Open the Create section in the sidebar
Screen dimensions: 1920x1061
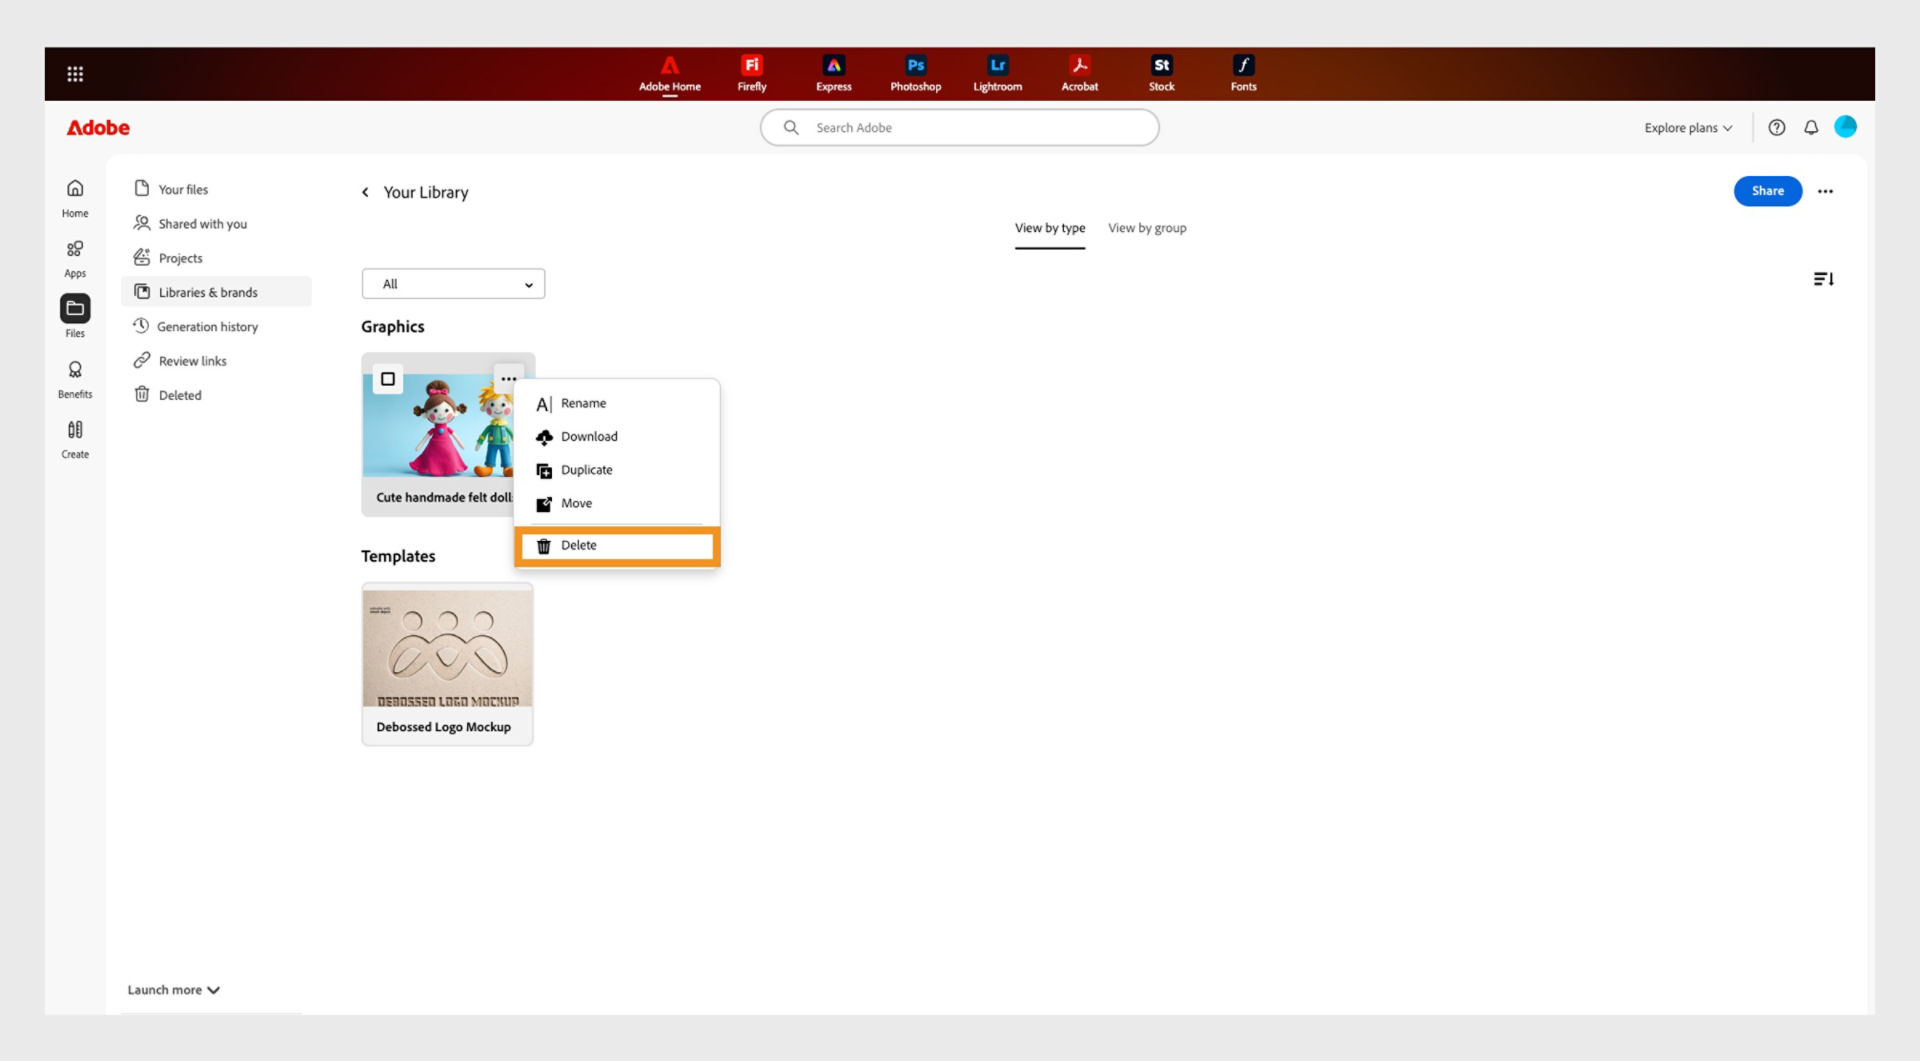click(x=74, y=438)
